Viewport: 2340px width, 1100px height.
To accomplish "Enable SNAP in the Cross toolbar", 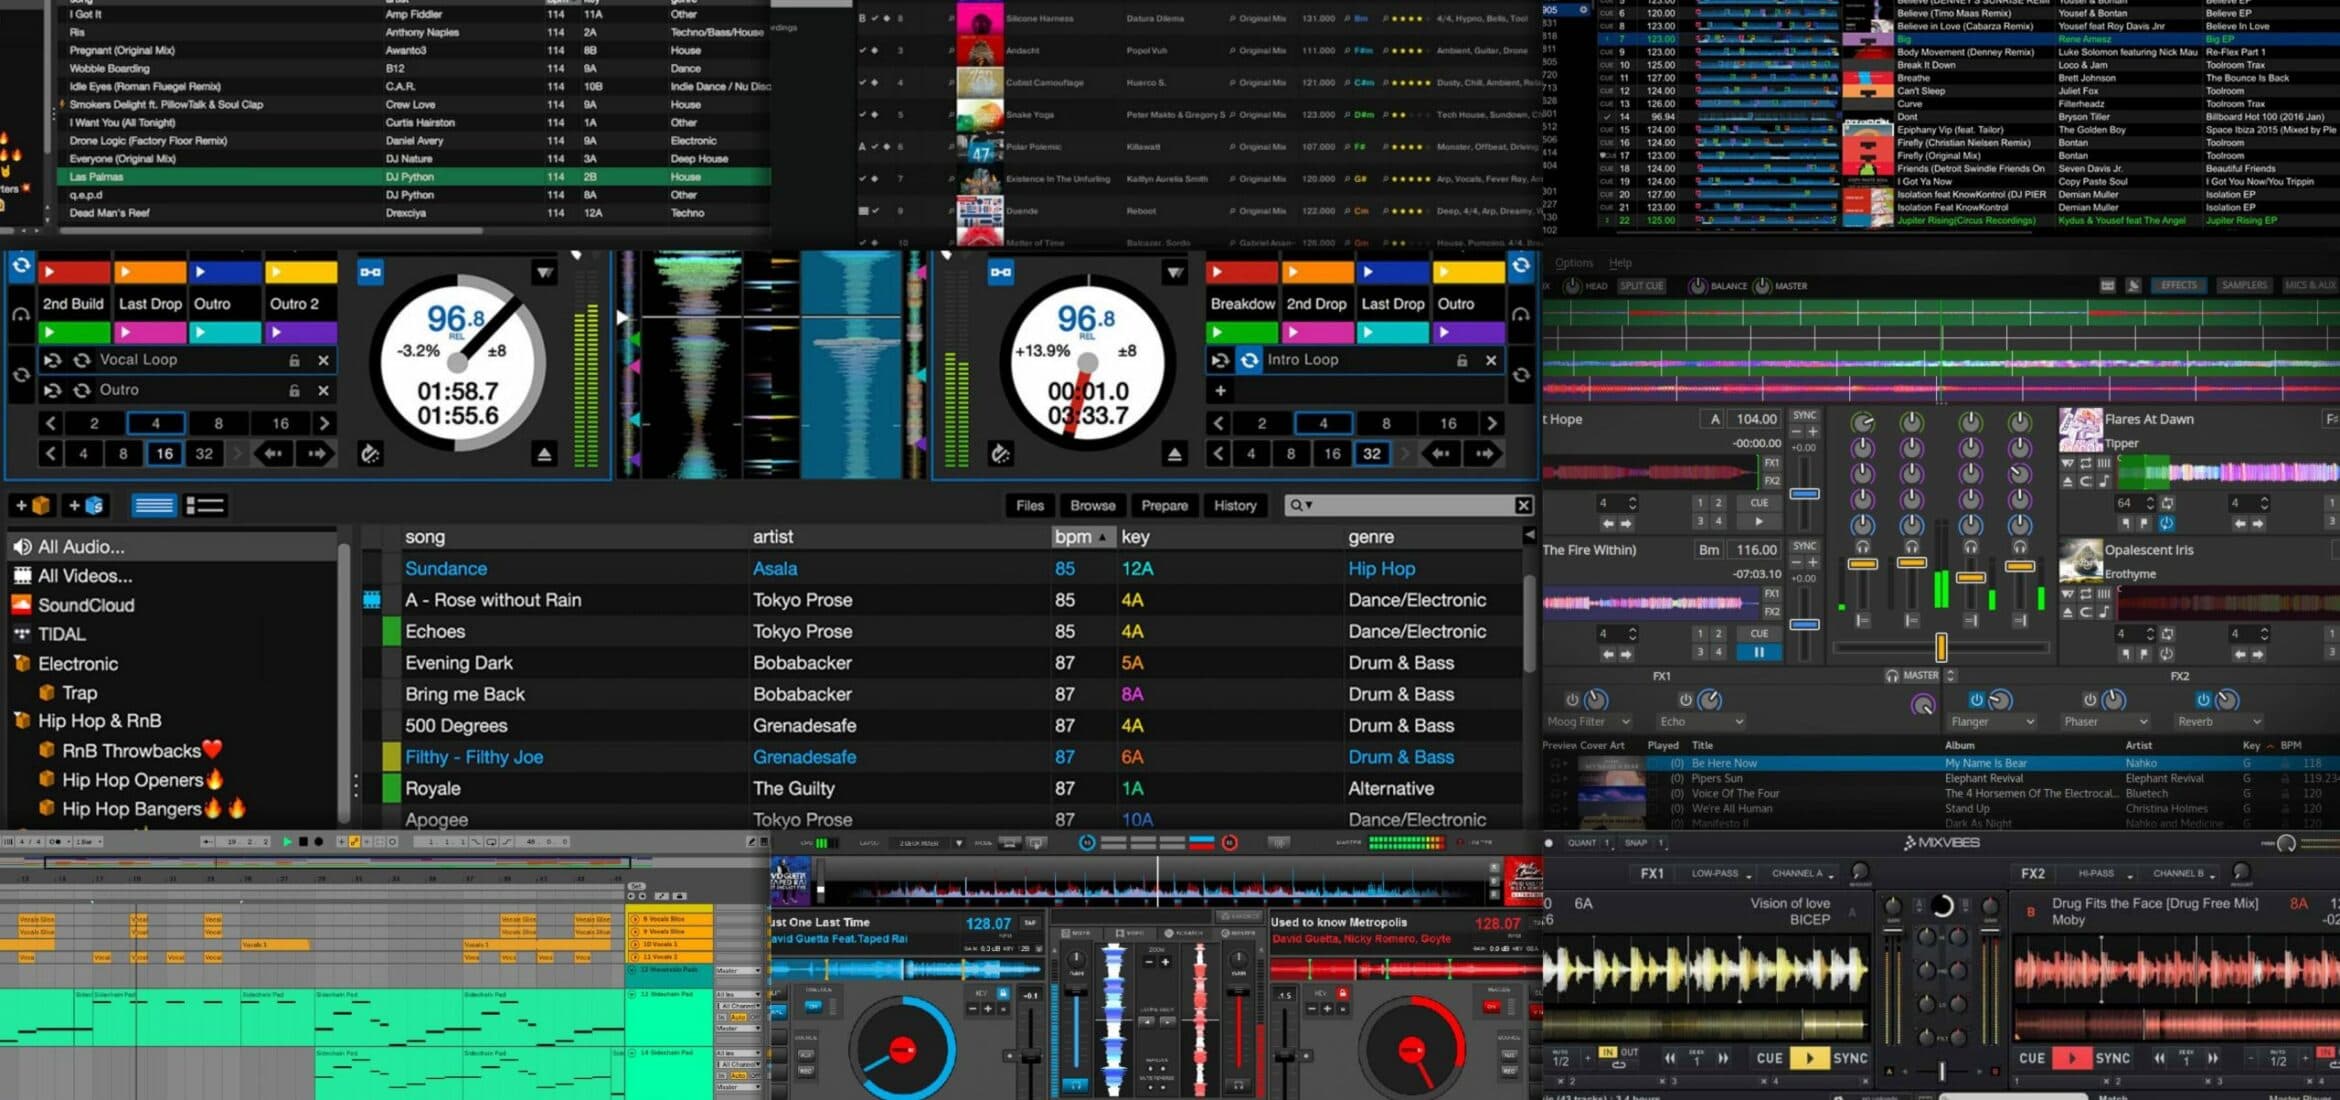I will pos(1637,843).
